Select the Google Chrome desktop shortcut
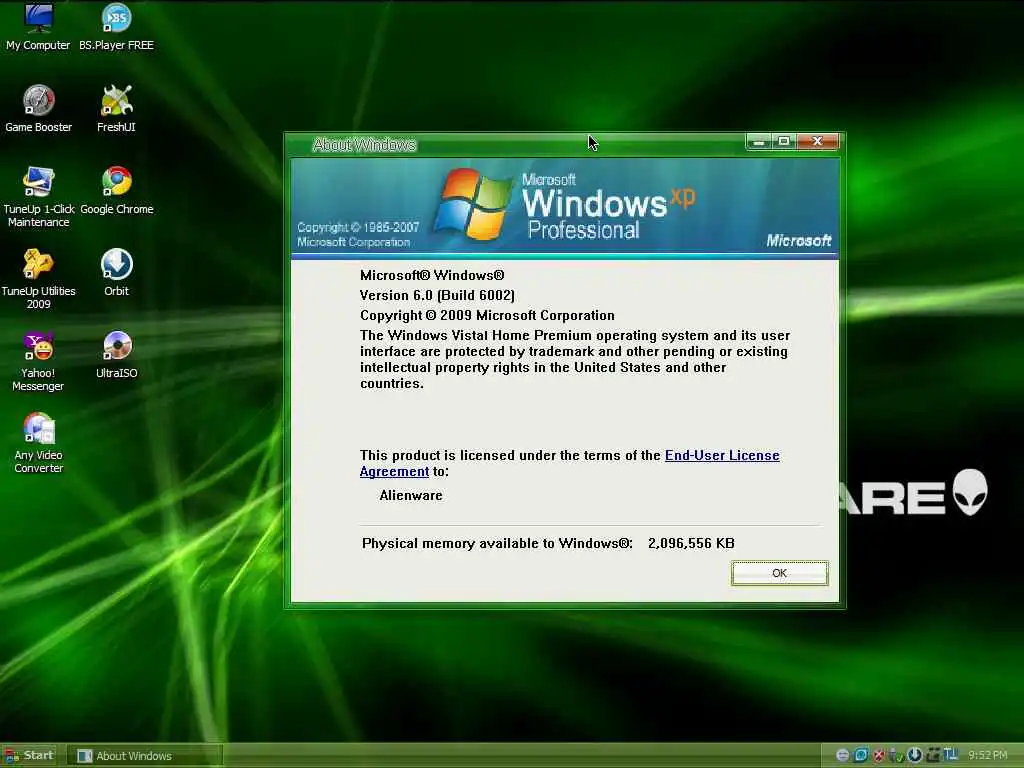 116,191
